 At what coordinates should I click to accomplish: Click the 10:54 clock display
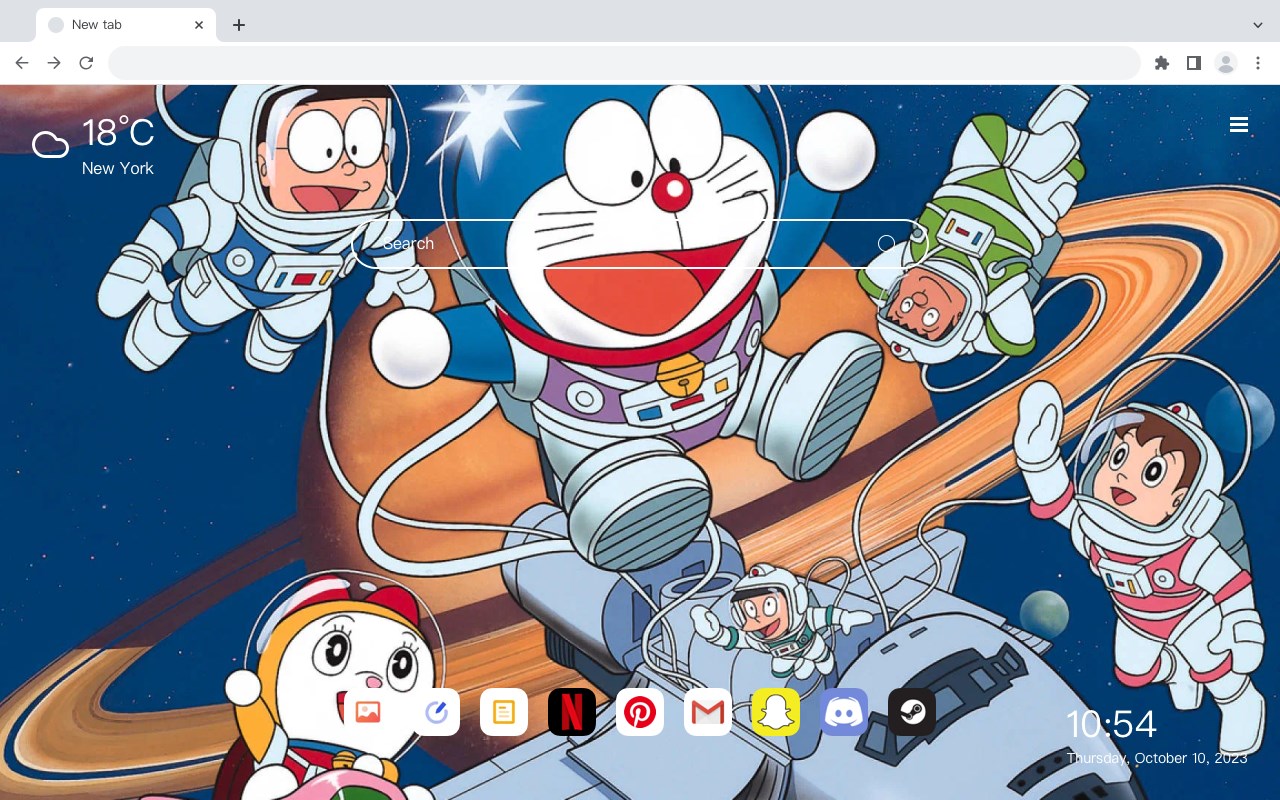click(x=1111, y=724)
